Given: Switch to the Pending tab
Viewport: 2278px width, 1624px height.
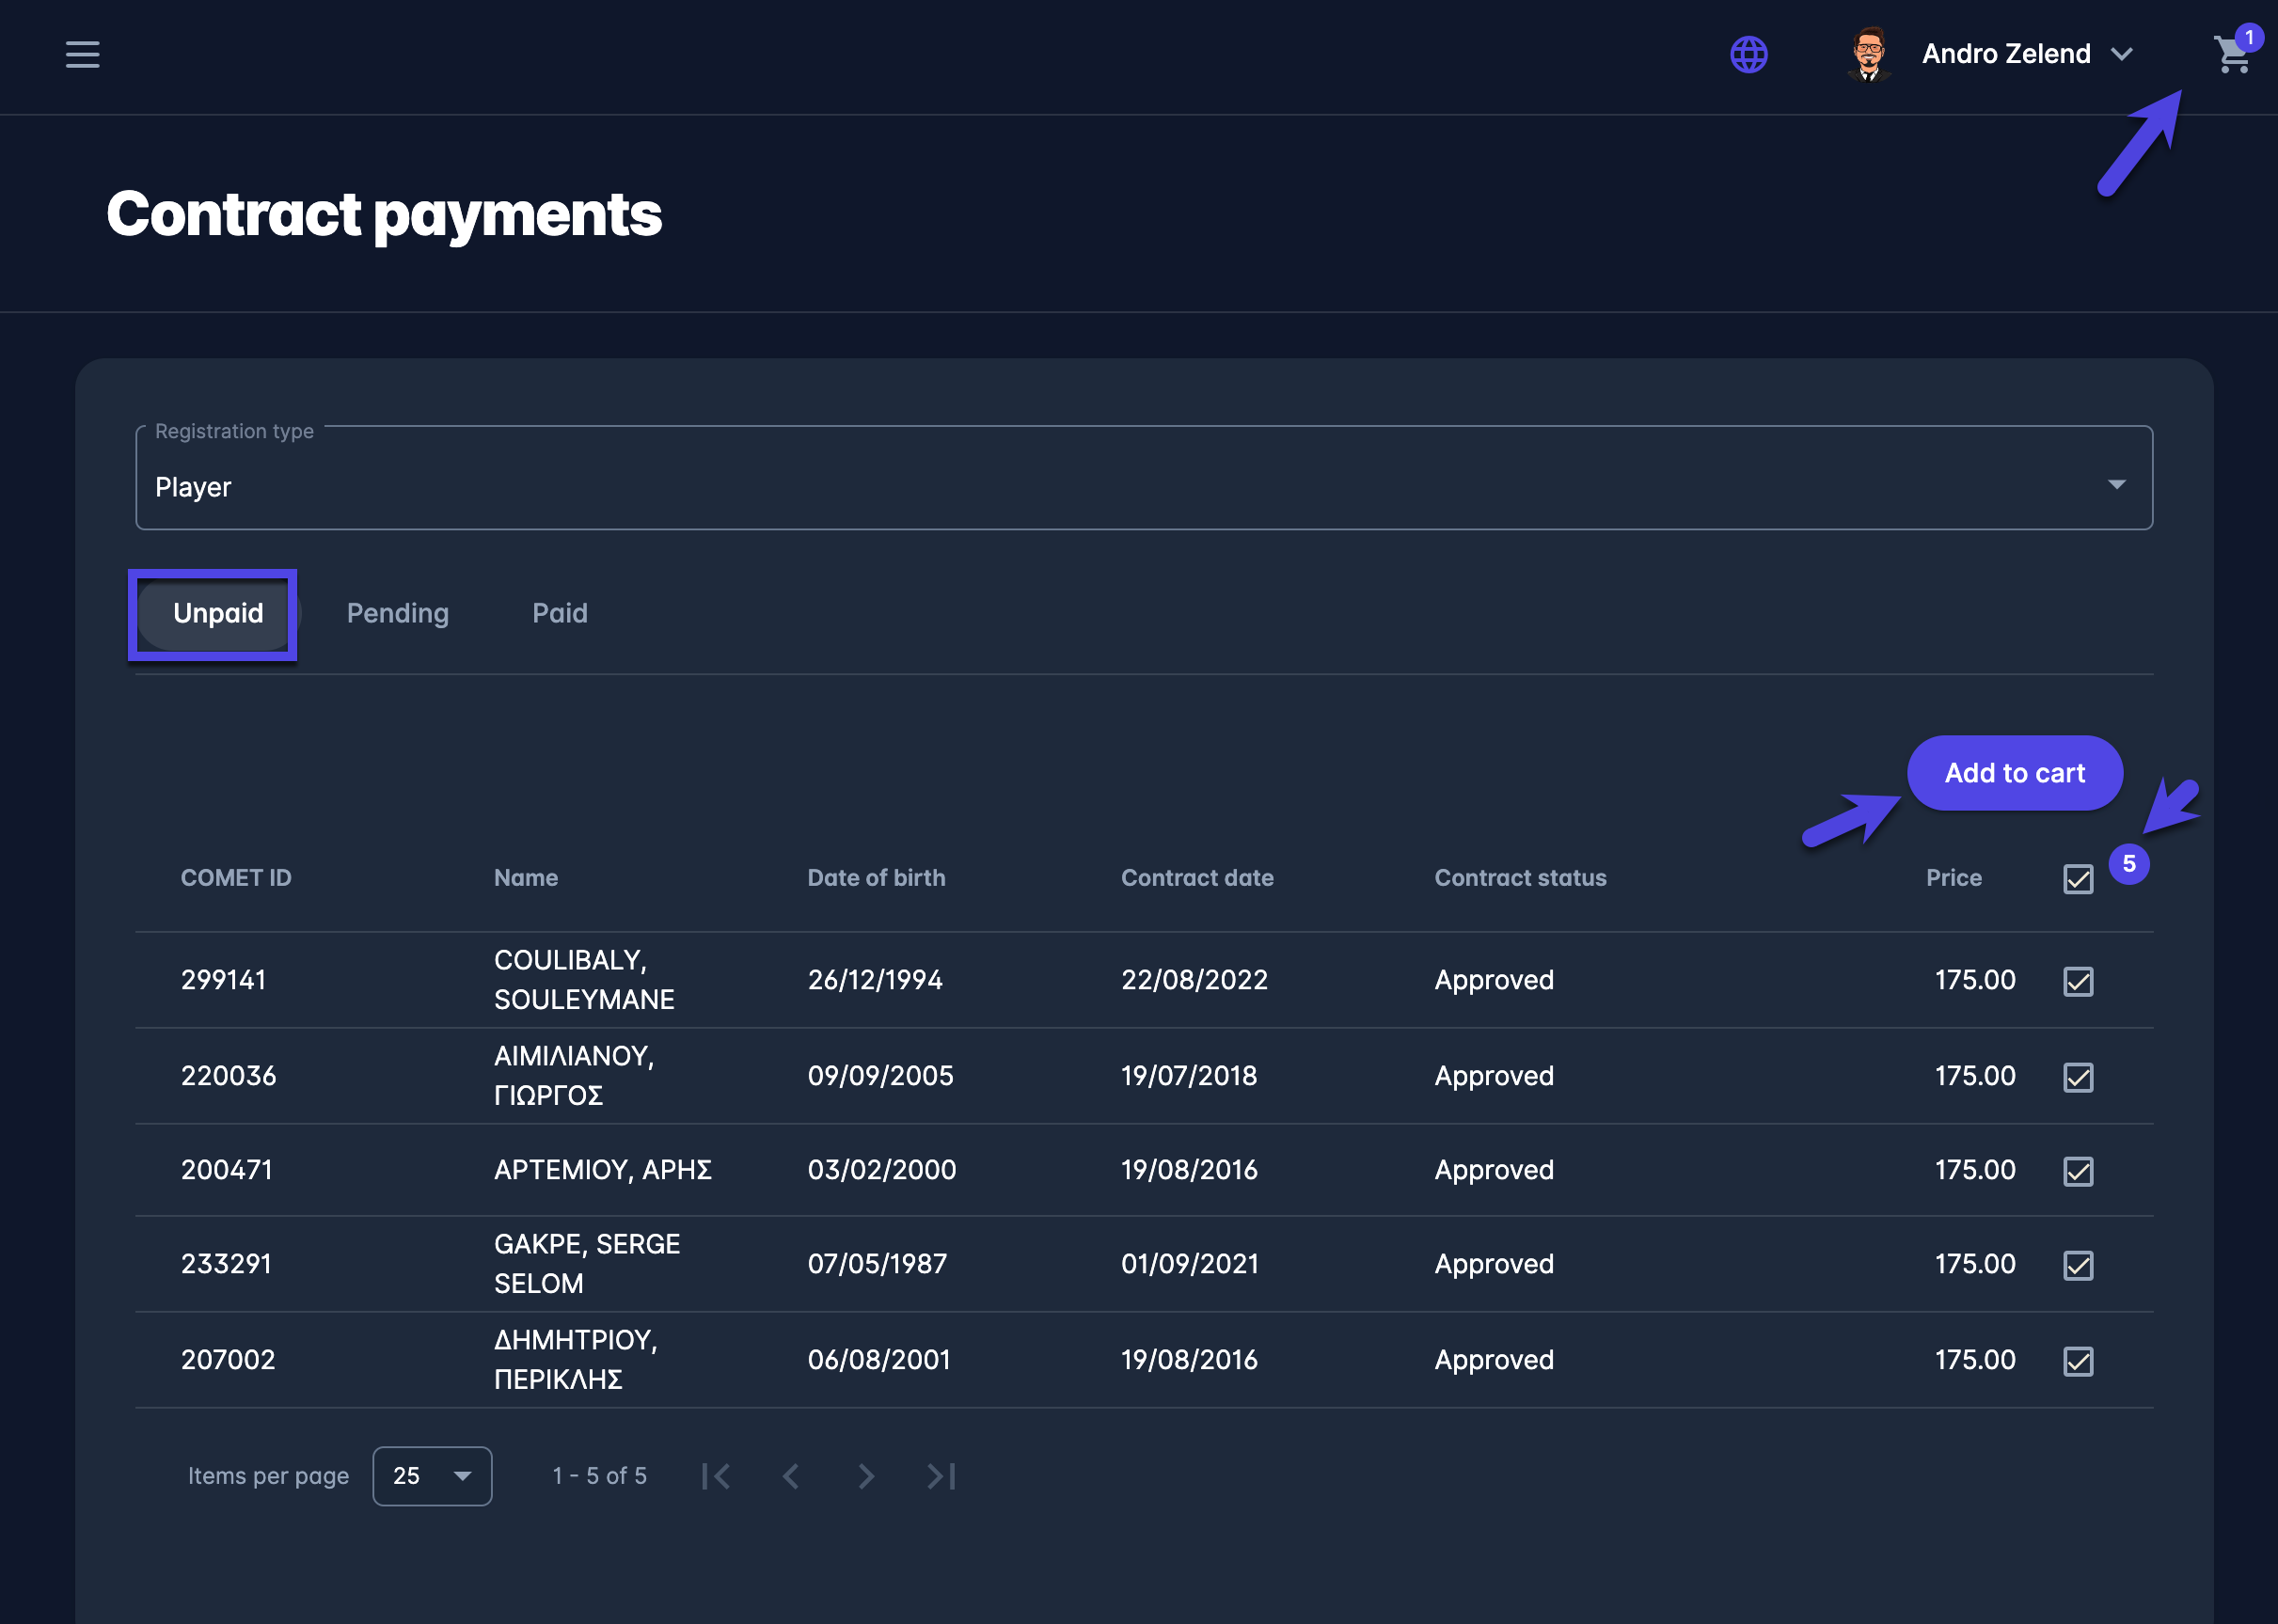Looking at the screenshot, I should 397,613.
